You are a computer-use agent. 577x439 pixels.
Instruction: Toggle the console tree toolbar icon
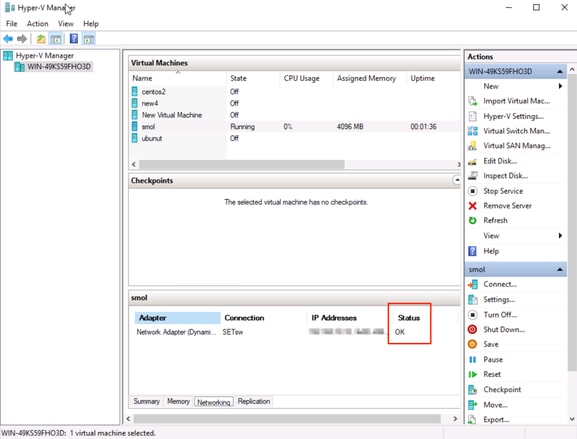click(56, 39)
